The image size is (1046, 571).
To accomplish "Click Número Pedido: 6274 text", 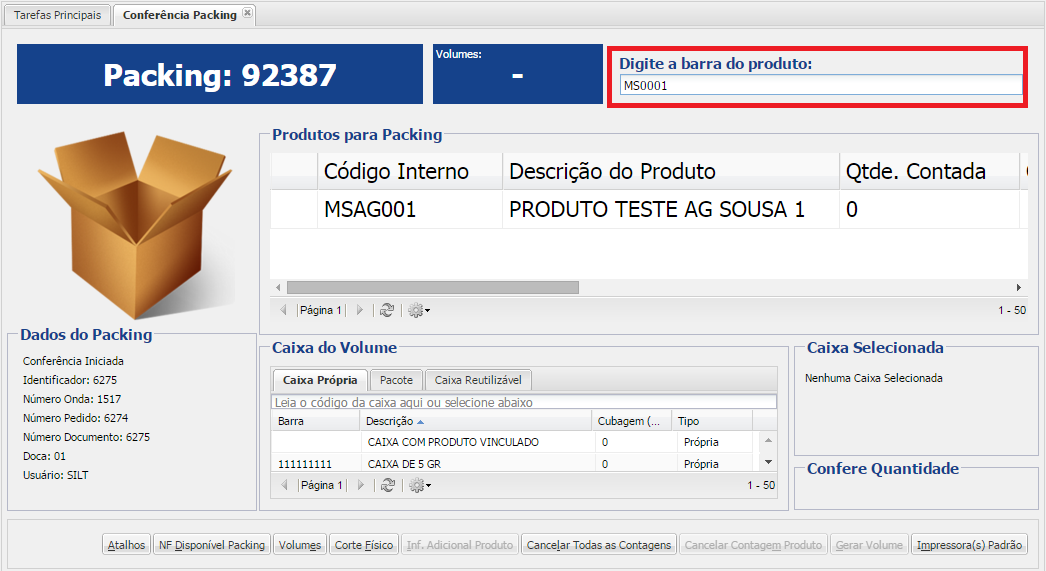I will (x=75, y=418).
